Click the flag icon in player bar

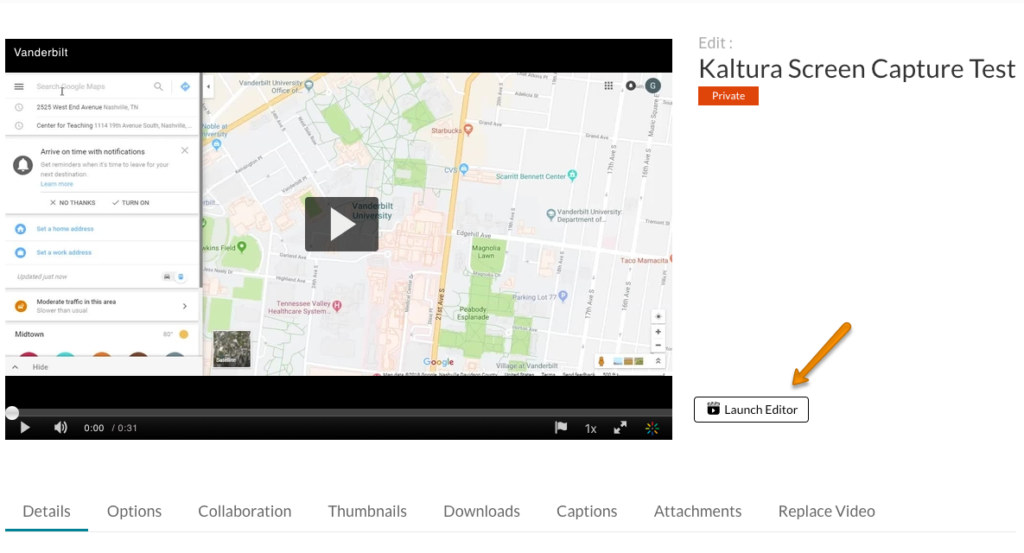pos(560,428)
